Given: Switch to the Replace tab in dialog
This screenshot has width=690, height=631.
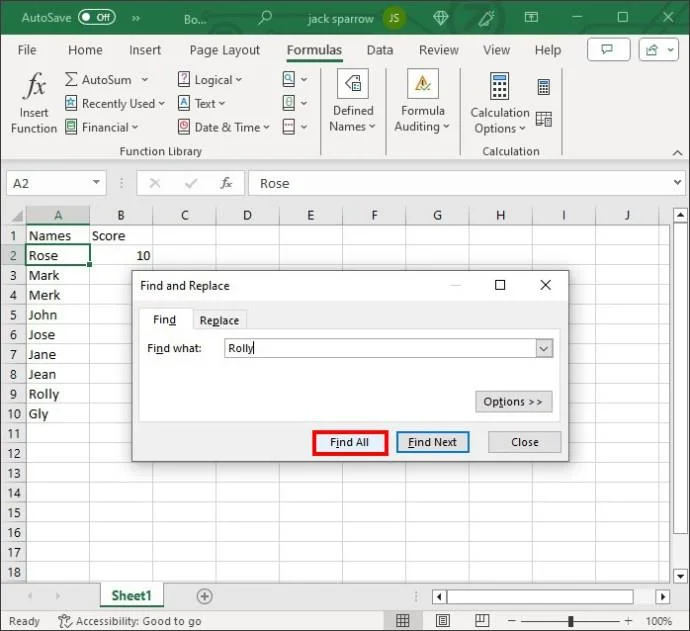Looking at the screenshot, I should 219,320.
